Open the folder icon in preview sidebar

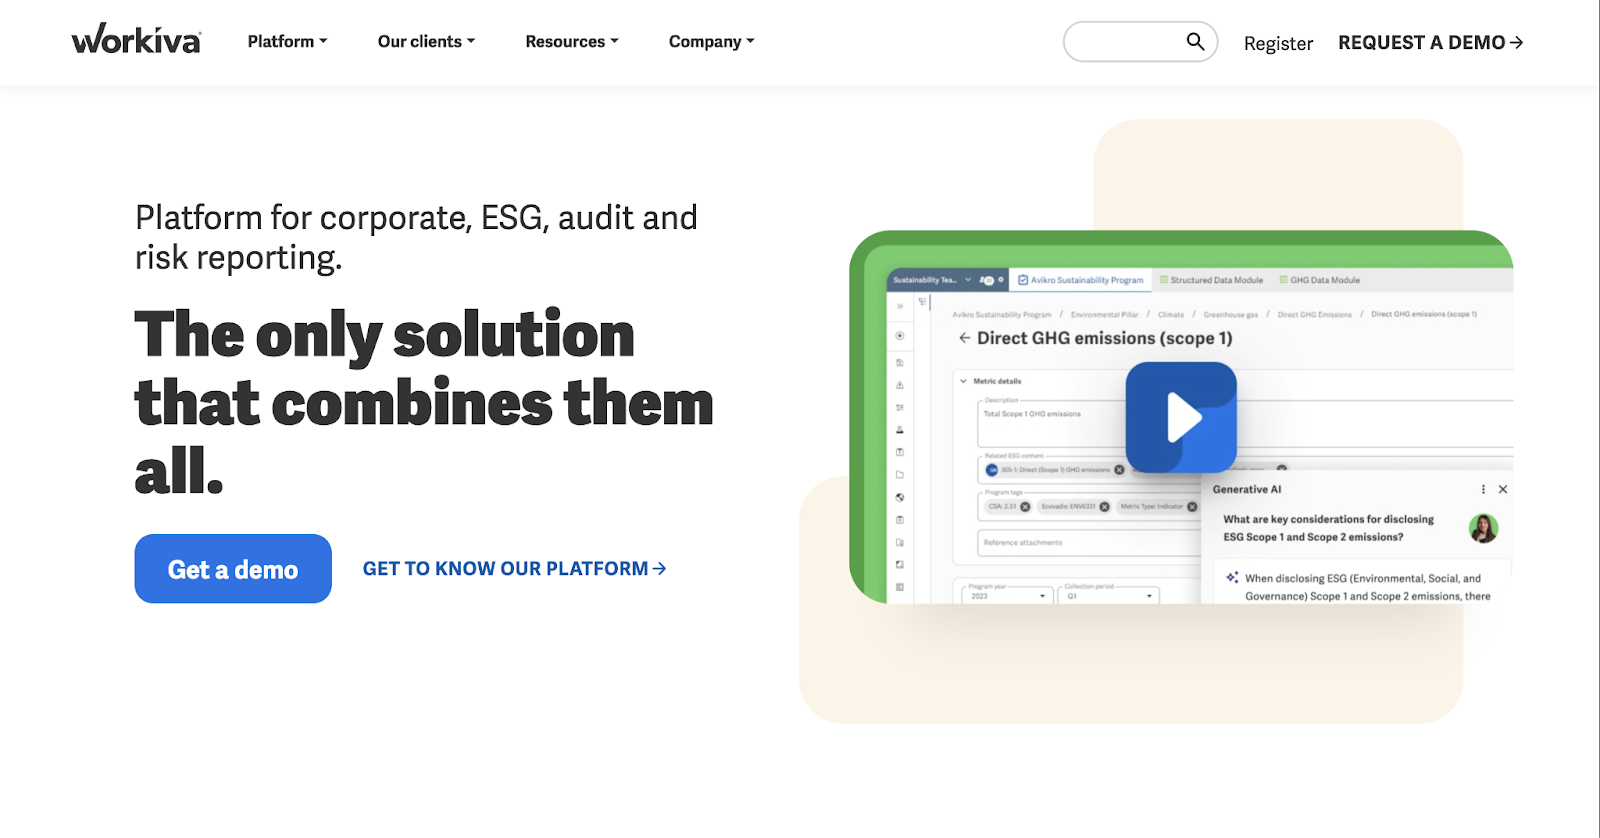[x=900, y=475]
